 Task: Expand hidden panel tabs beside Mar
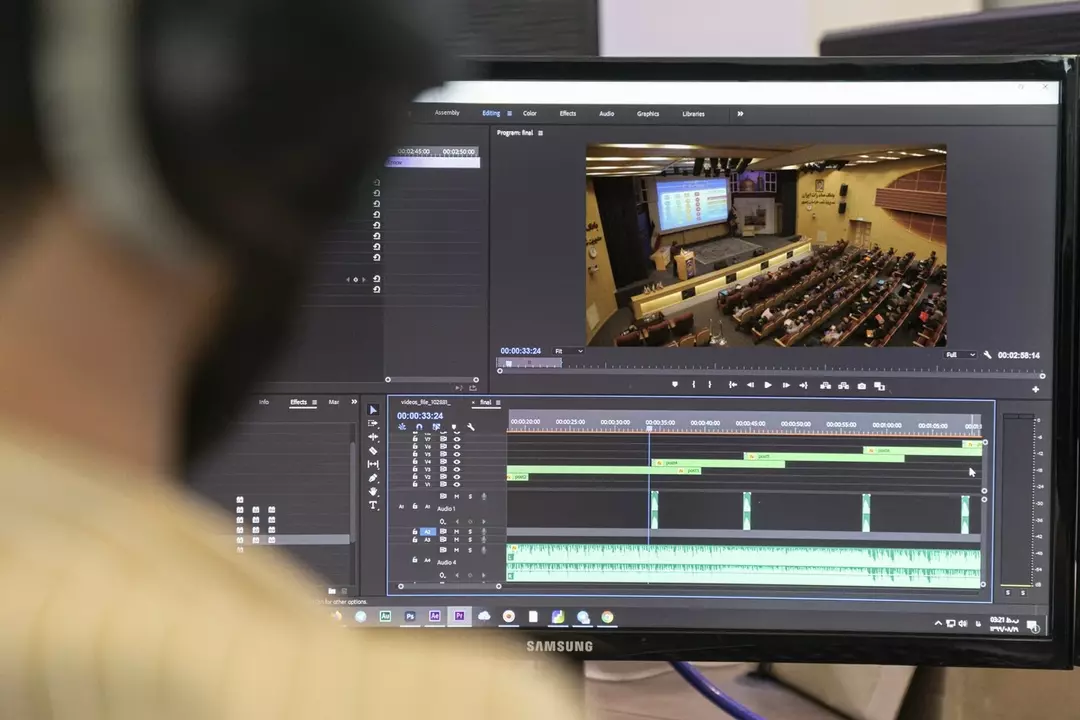coord(354,402)
